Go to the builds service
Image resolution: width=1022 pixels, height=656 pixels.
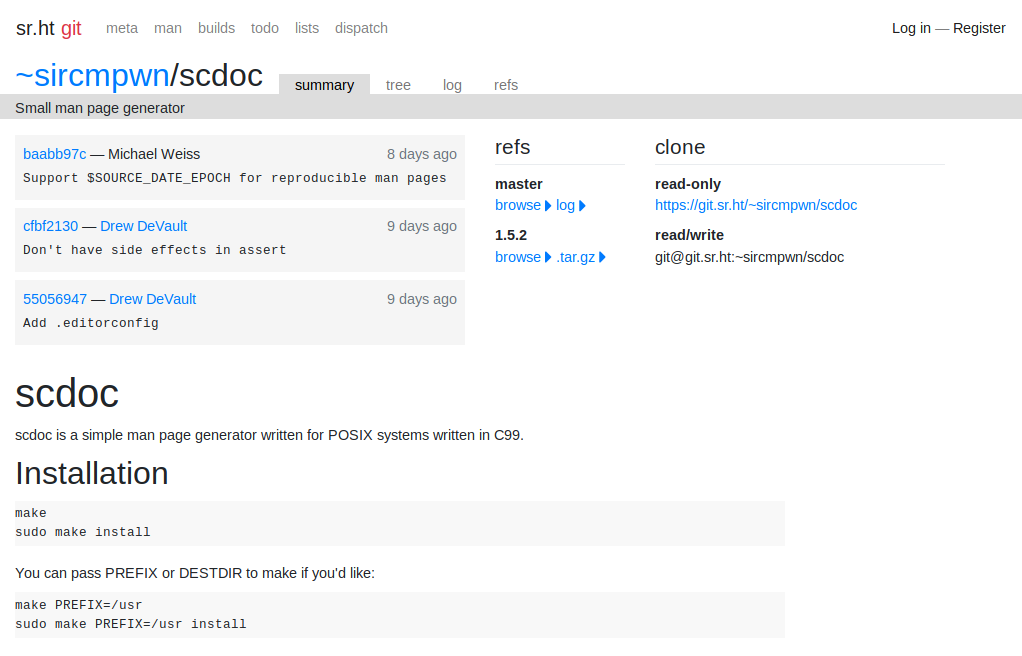pos(216,28)
